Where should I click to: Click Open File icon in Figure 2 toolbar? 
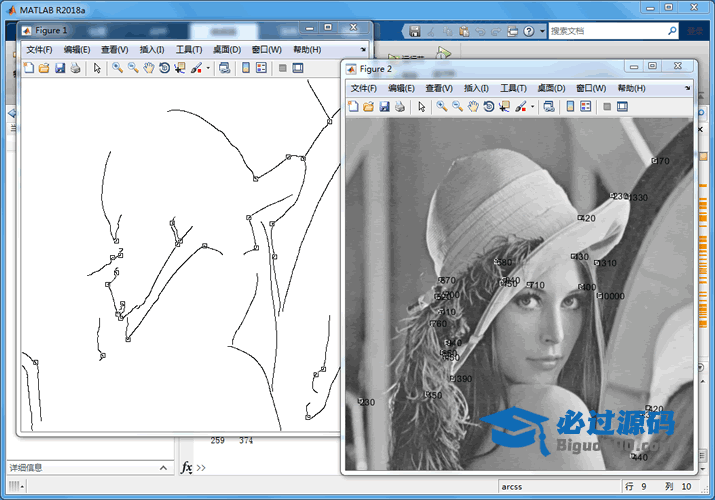pos(368,107)
